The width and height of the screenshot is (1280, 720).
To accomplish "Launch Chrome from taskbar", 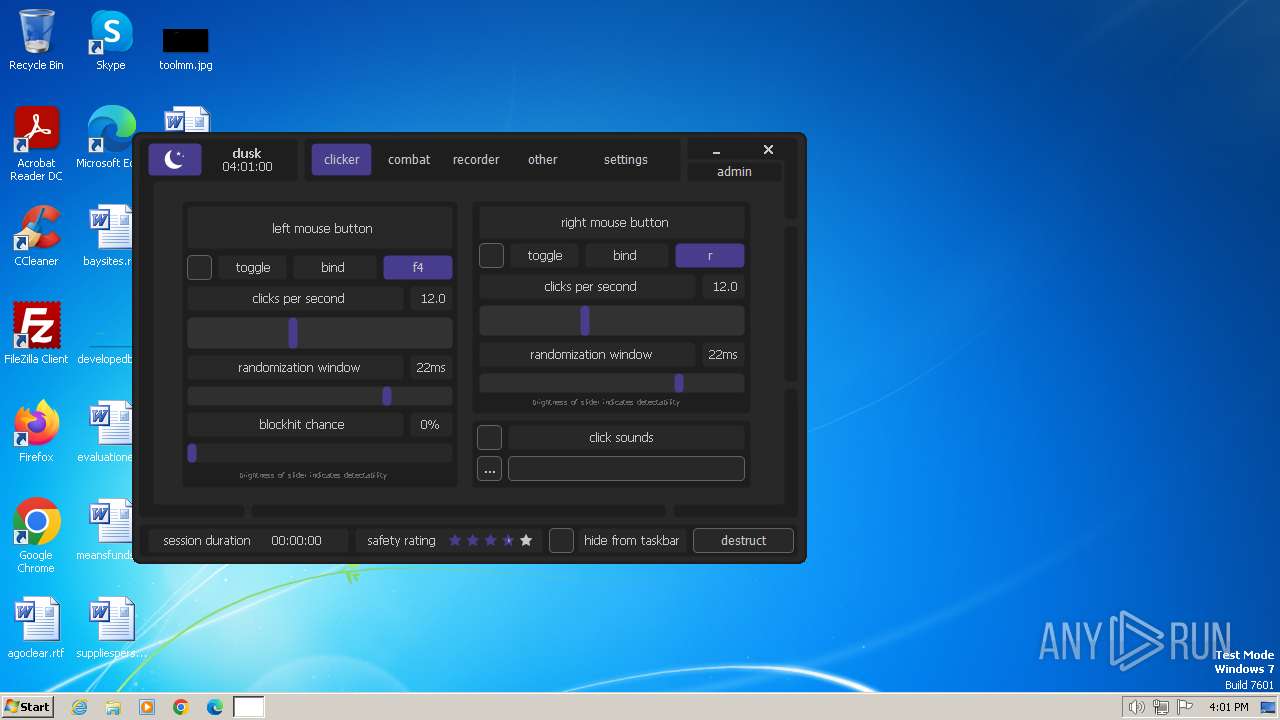I will [x=181, y=707].
